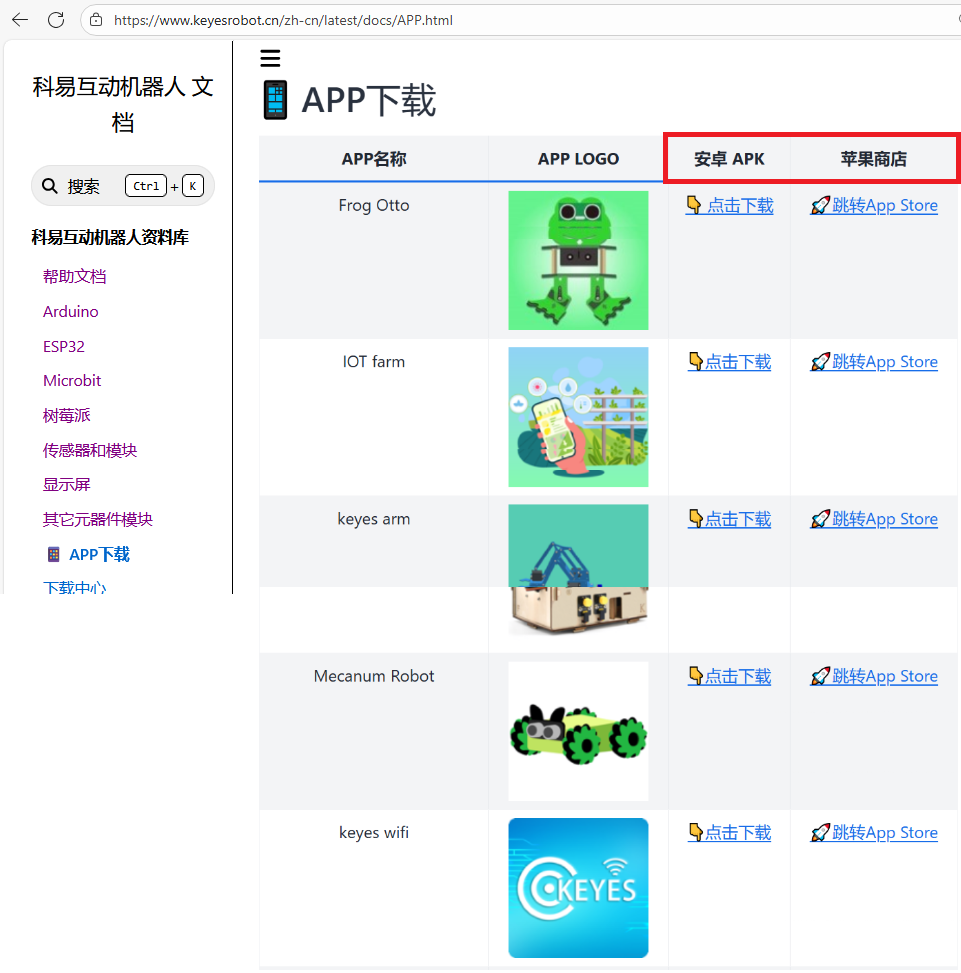Click the browser address bar URL
The height and width of the screenshot is (973, 961).
tap(284, 20)
